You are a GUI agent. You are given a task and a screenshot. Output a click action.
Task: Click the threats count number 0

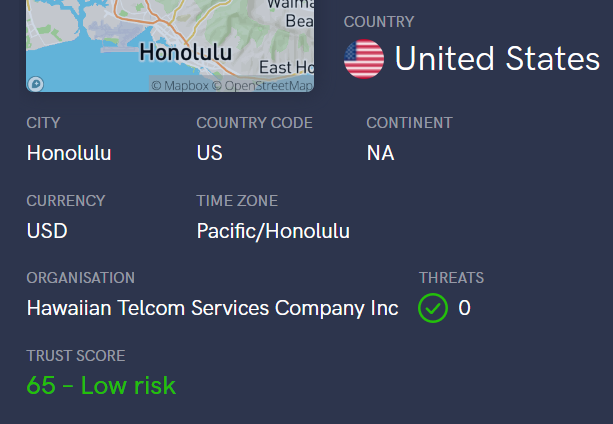(464, 308)
